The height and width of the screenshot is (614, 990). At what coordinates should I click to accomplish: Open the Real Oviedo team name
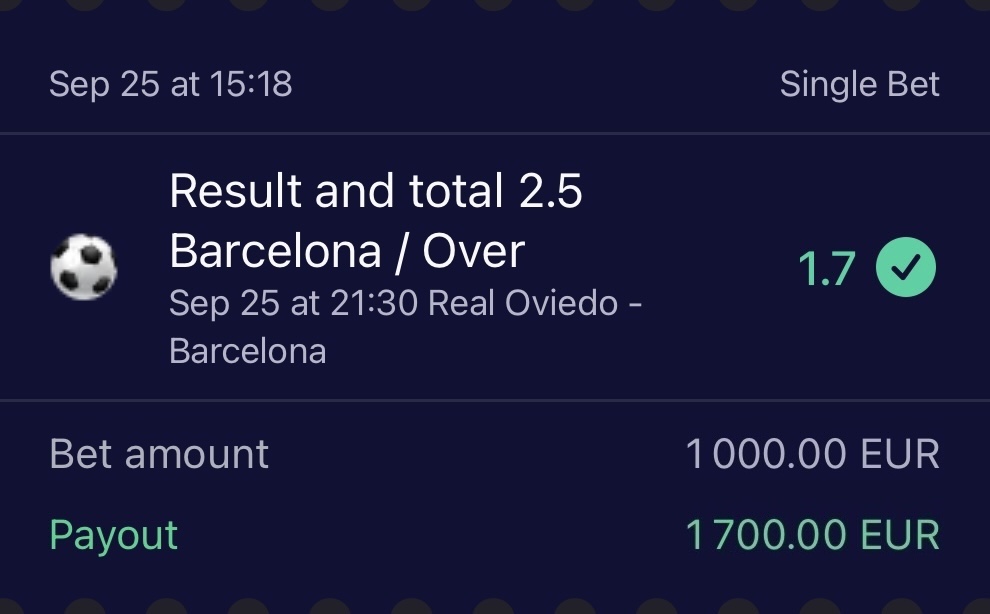tap(523, 302)
